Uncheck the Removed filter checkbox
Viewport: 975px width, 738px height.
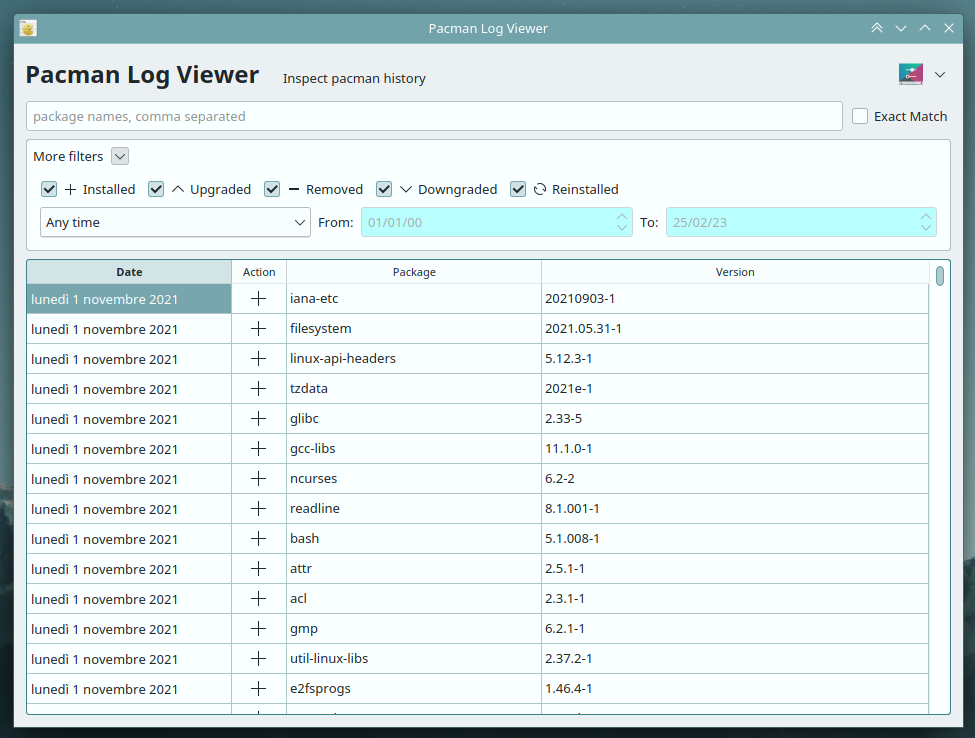click(272, 189)
